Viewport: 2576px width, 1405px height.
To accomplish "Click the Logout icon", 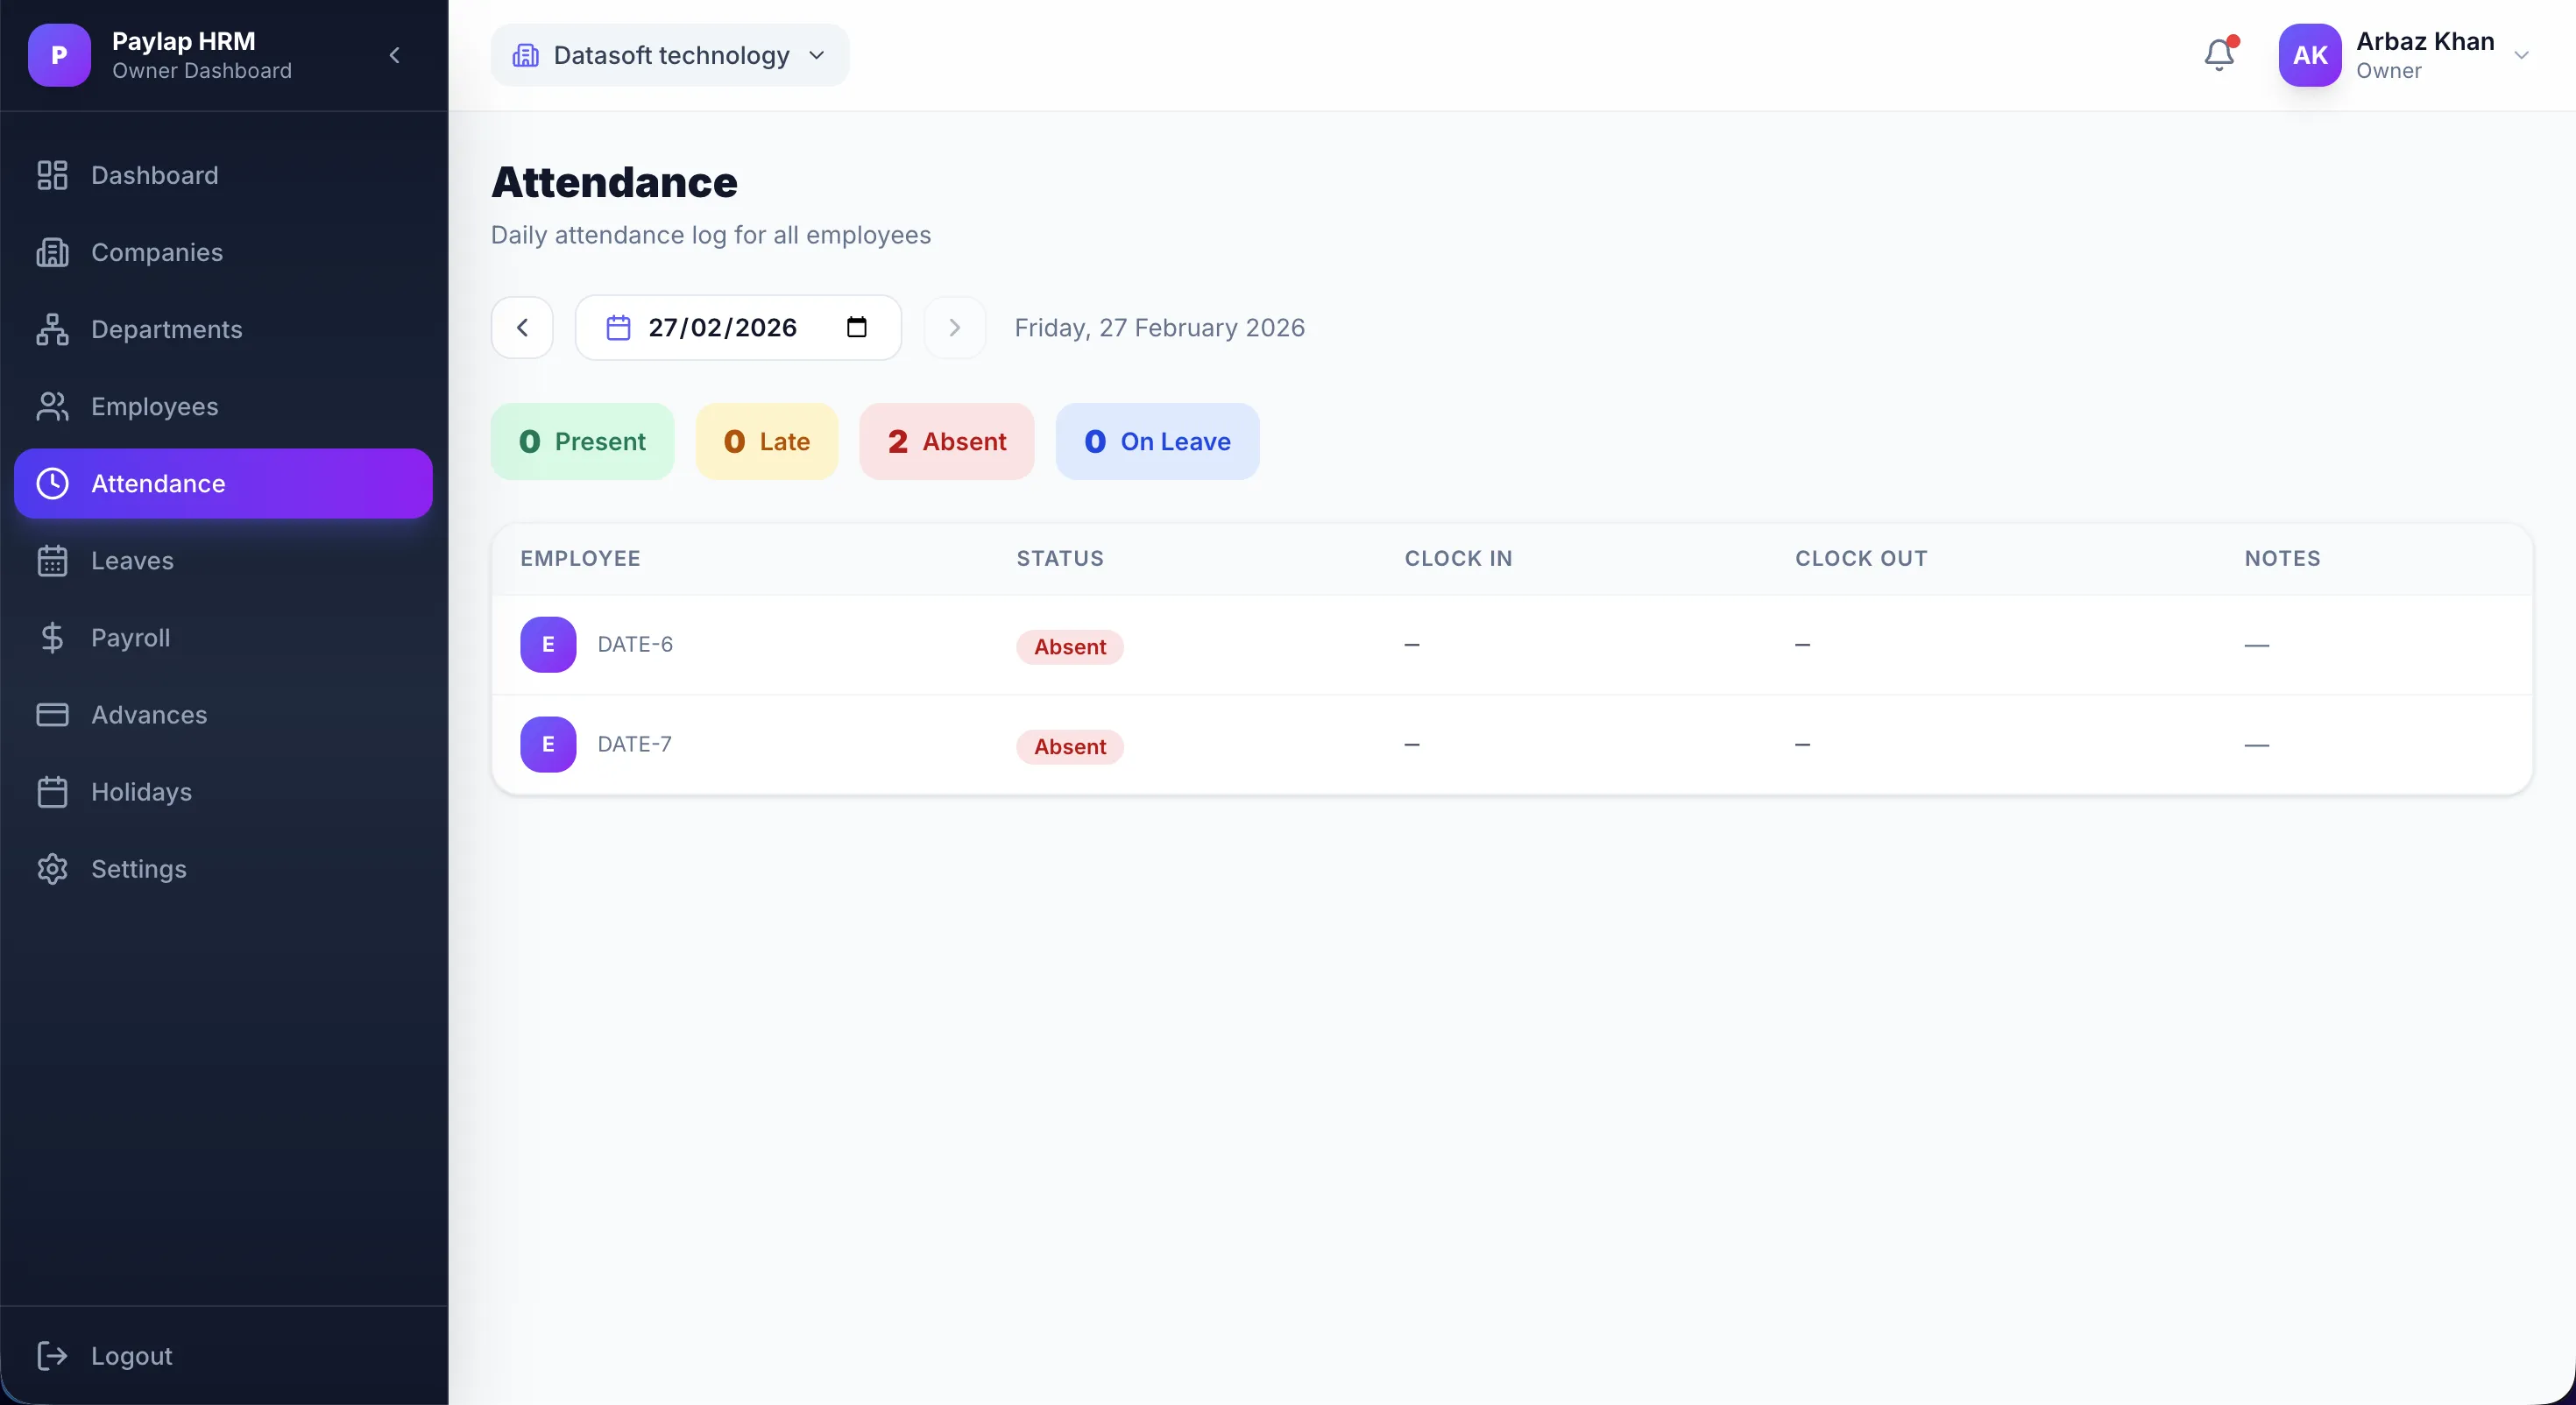I will coord(52,1355).
